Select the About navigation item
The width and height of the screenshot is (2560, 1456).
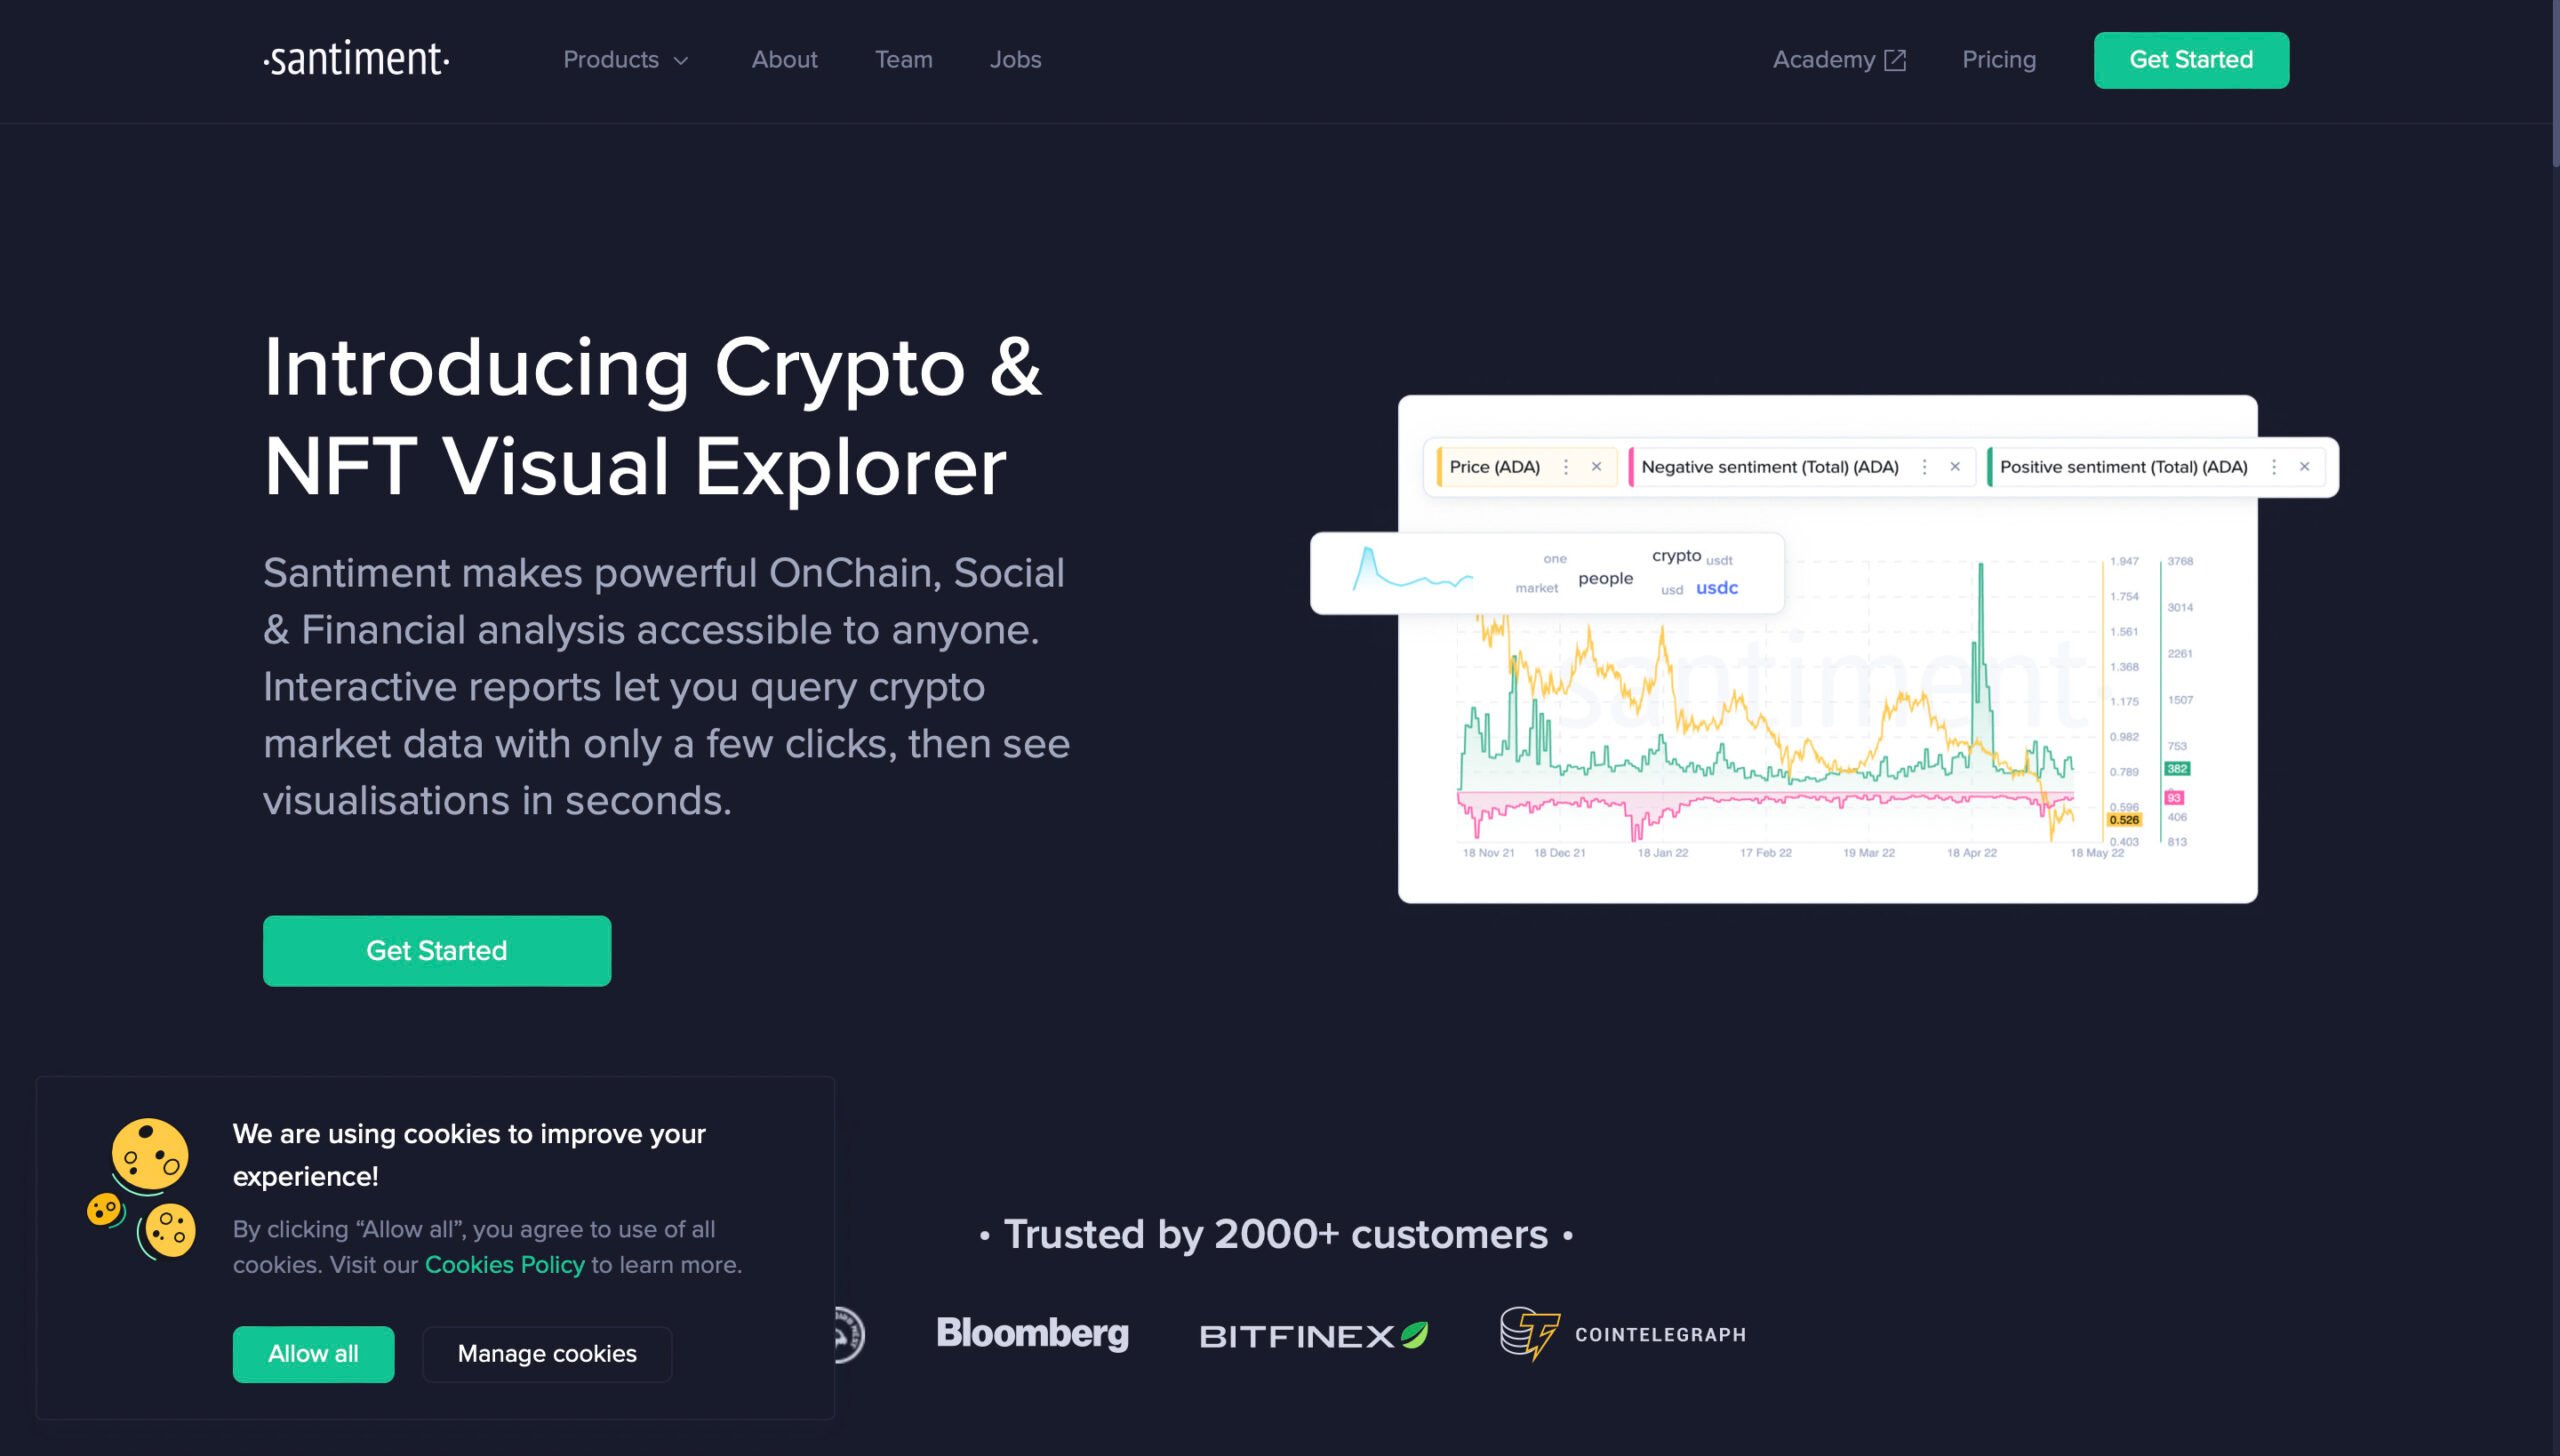click(x=784, y=60)
